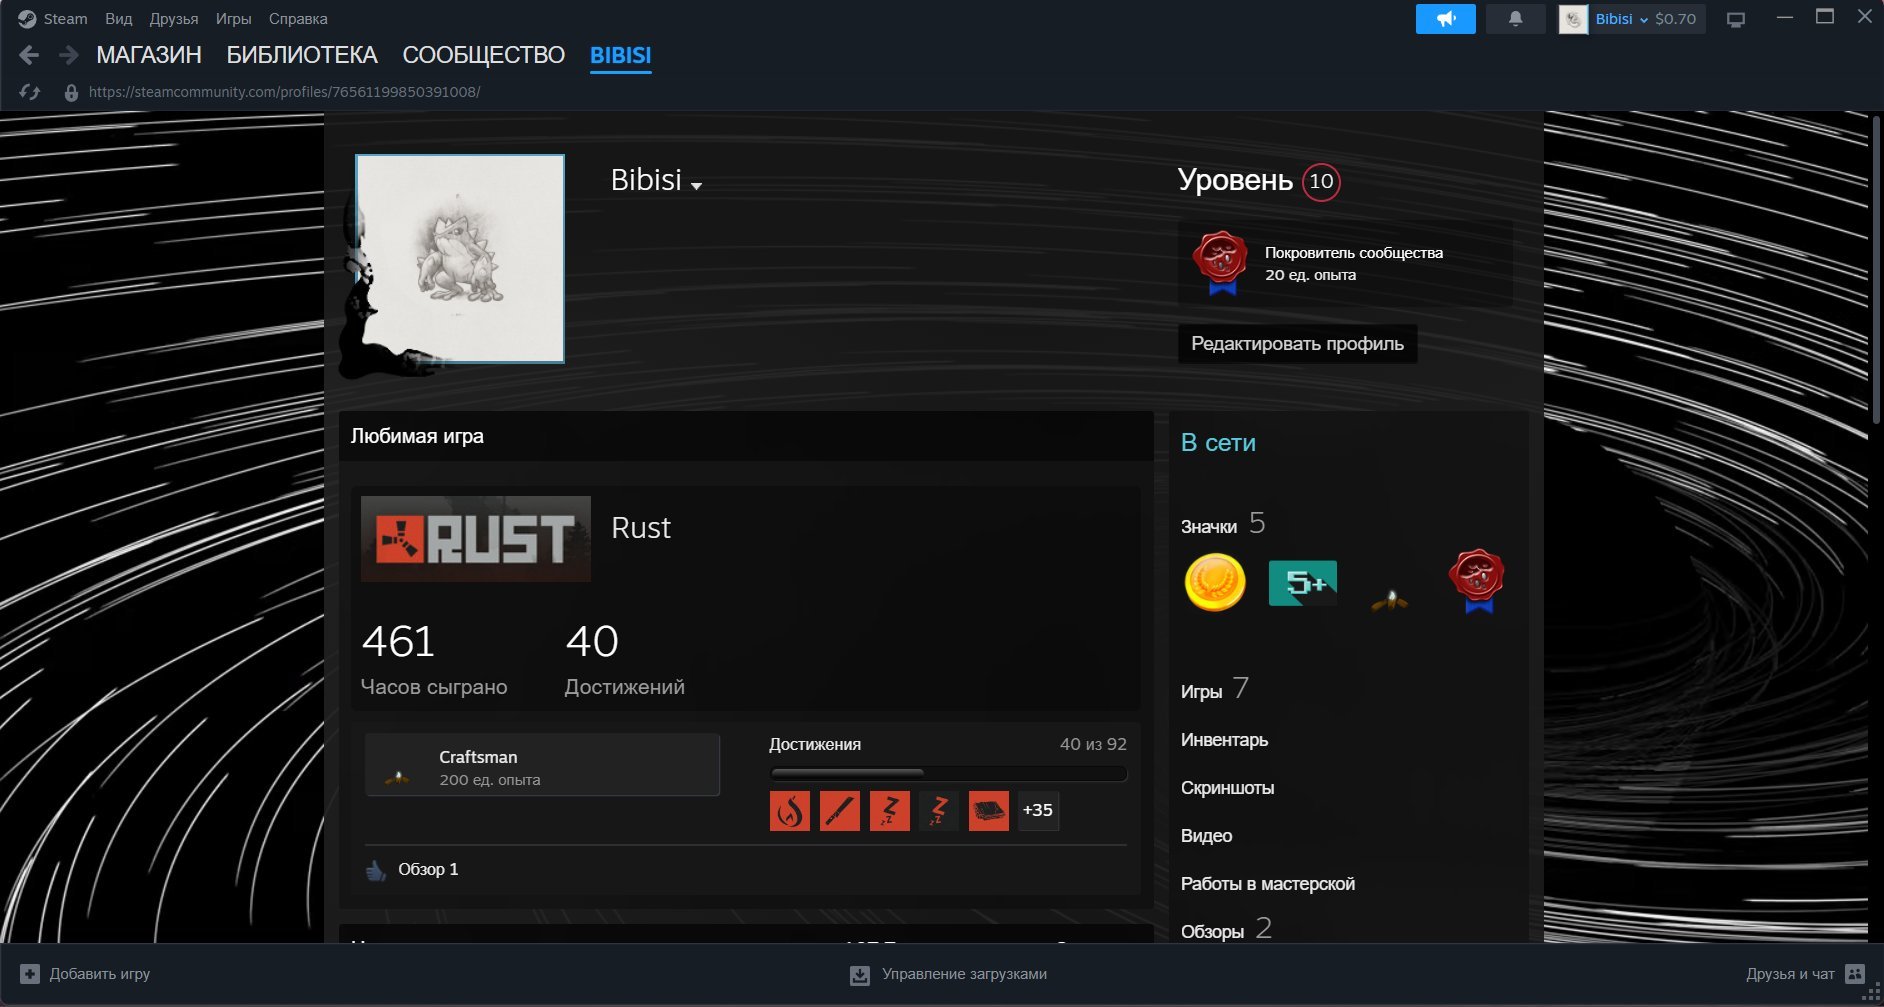Open the Обзоры reviews link
This screenshot has width=1884, height=1007.
click(1212, 932)
